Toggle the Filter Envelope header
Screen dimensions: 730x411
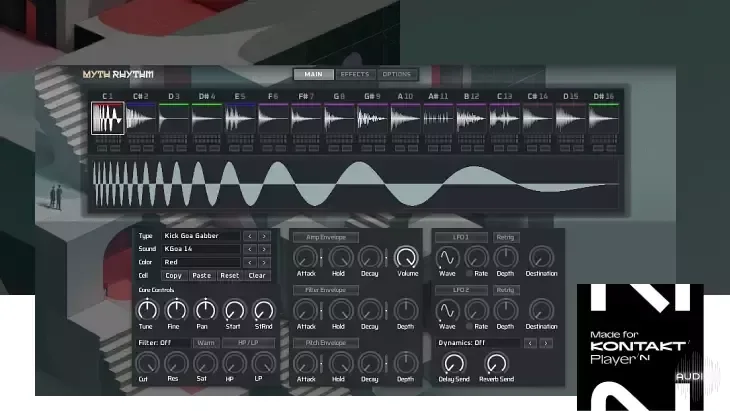[326, 290]
